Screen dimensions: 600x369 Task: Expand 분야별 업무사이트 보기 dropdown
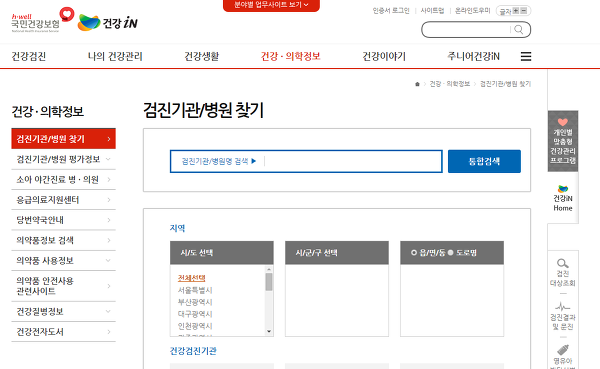(271, 5)
